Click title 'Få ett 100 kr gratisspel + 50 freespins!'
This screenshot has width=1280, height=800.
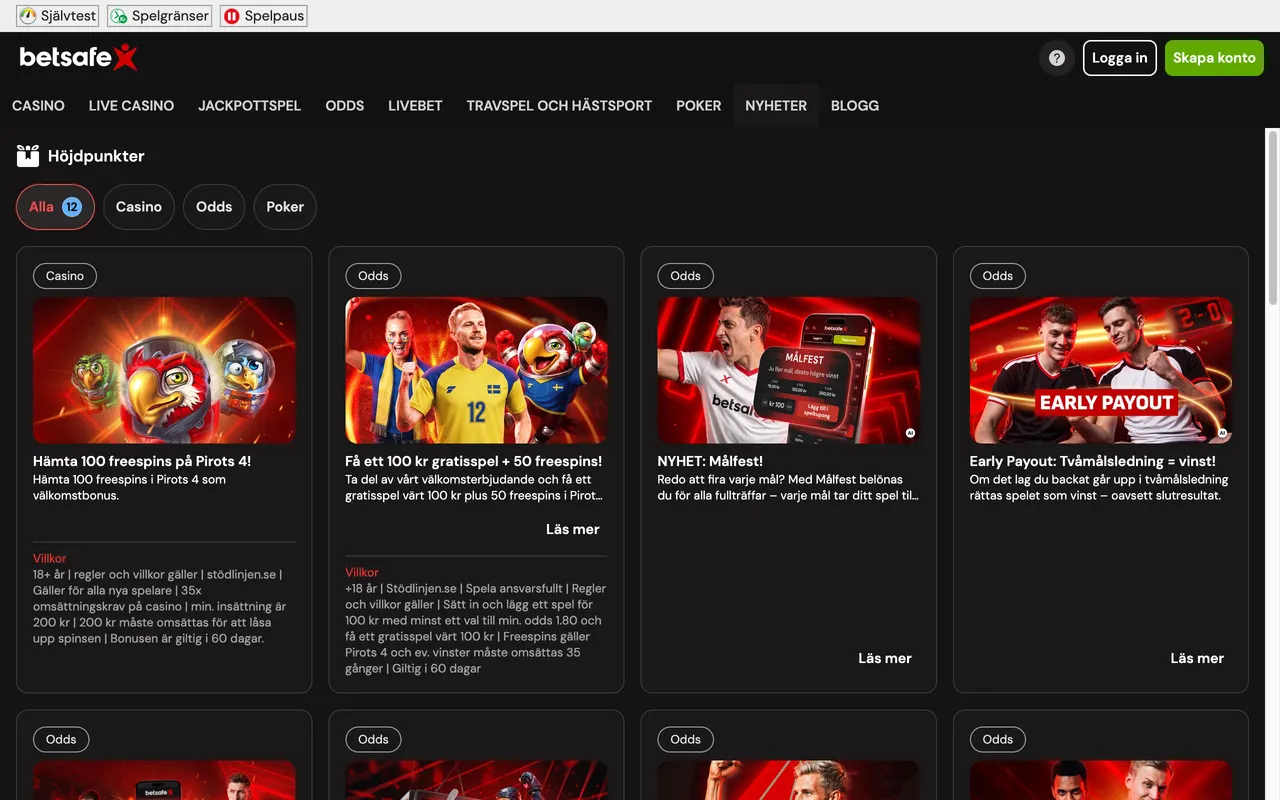[x=474, y=461]
